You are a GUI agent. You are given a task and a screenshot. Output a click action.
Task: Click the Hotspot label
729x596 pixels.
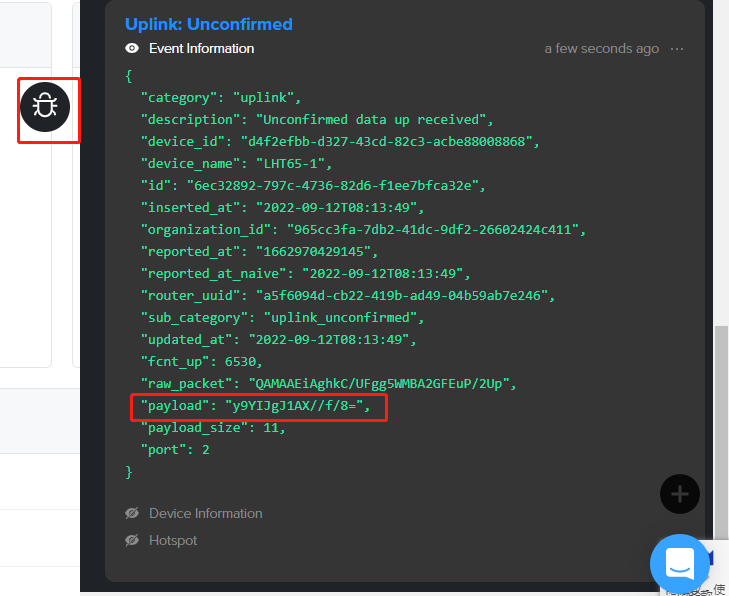click(173, 540)
